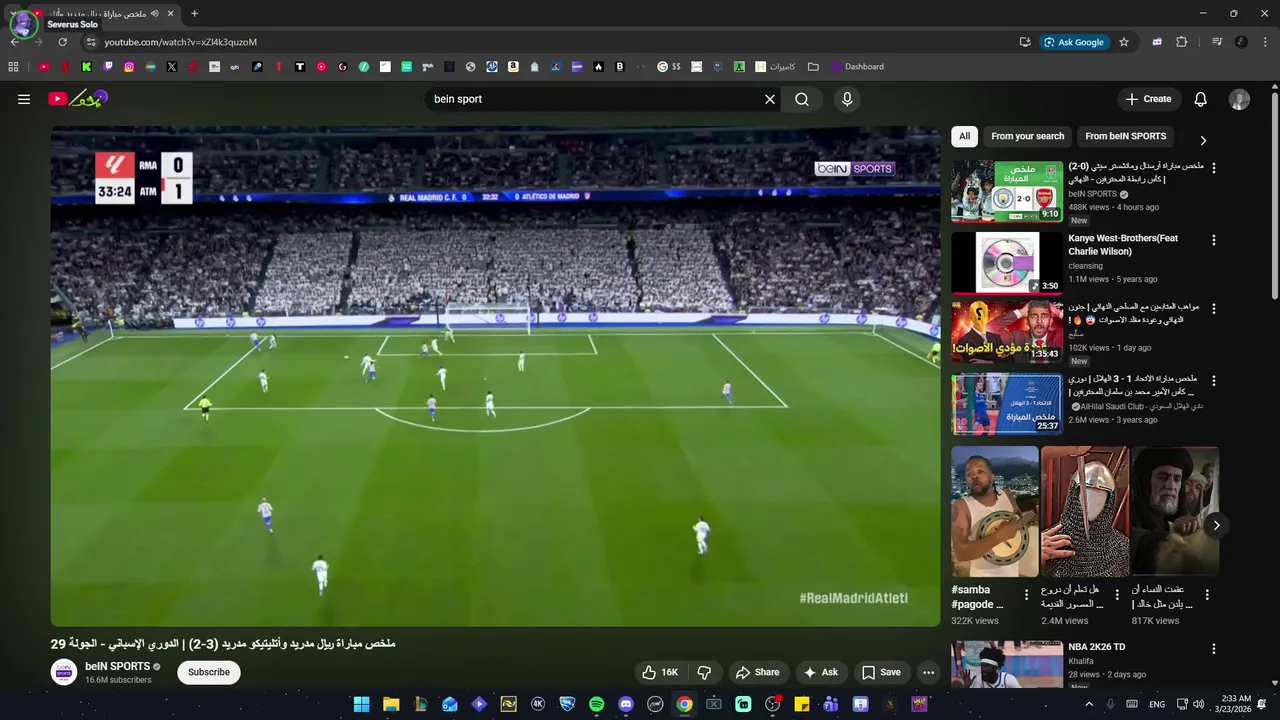Image resolution: width=1280 pixels, height=720 pixels.
Task: Dislike the video
Action: tap(704, 672)
